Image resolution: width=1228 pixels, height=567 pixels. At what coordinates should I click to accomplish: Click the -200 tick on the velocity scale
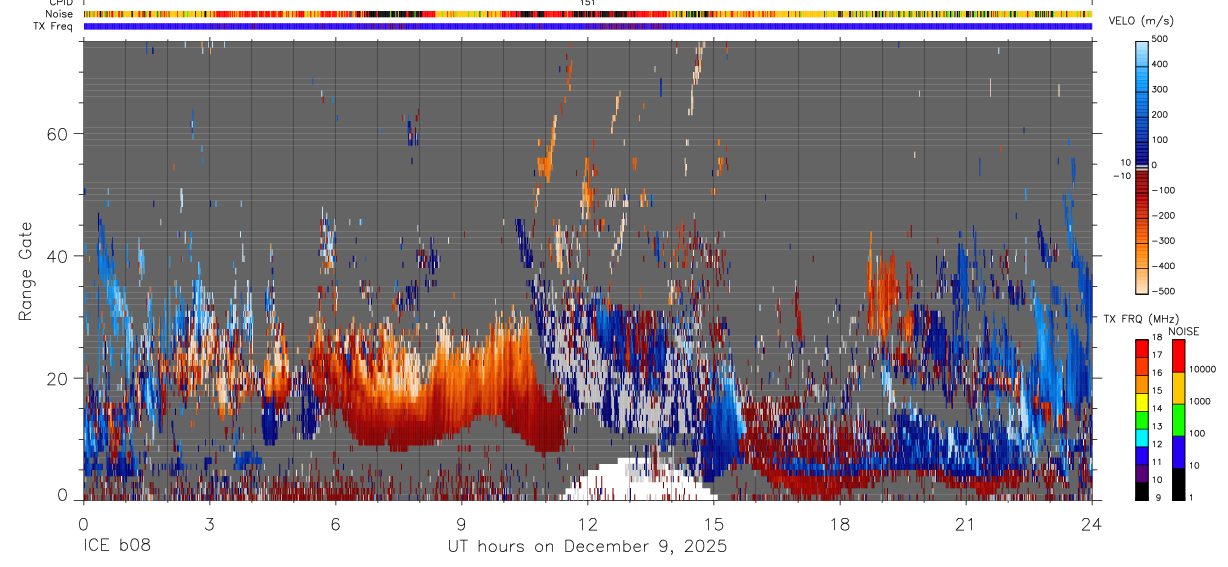1166,216
